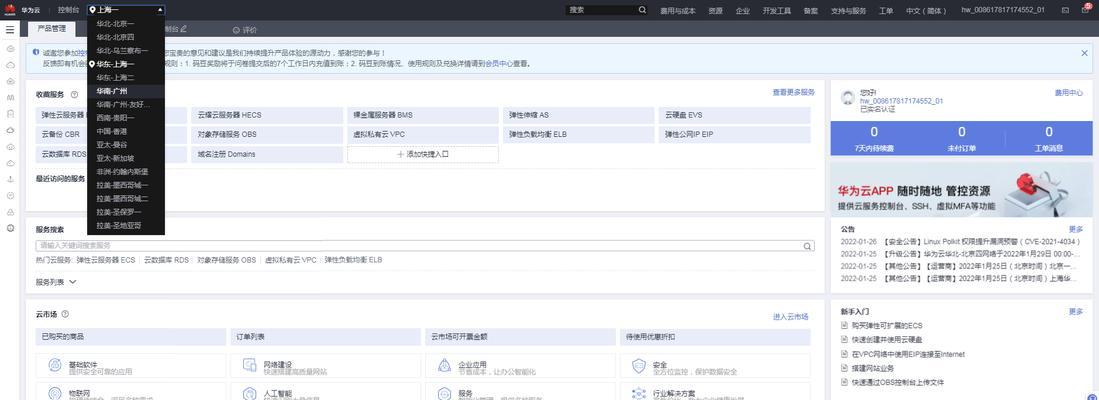Open the 评价 tab
1099x400 pixels.
coord(245,29)
